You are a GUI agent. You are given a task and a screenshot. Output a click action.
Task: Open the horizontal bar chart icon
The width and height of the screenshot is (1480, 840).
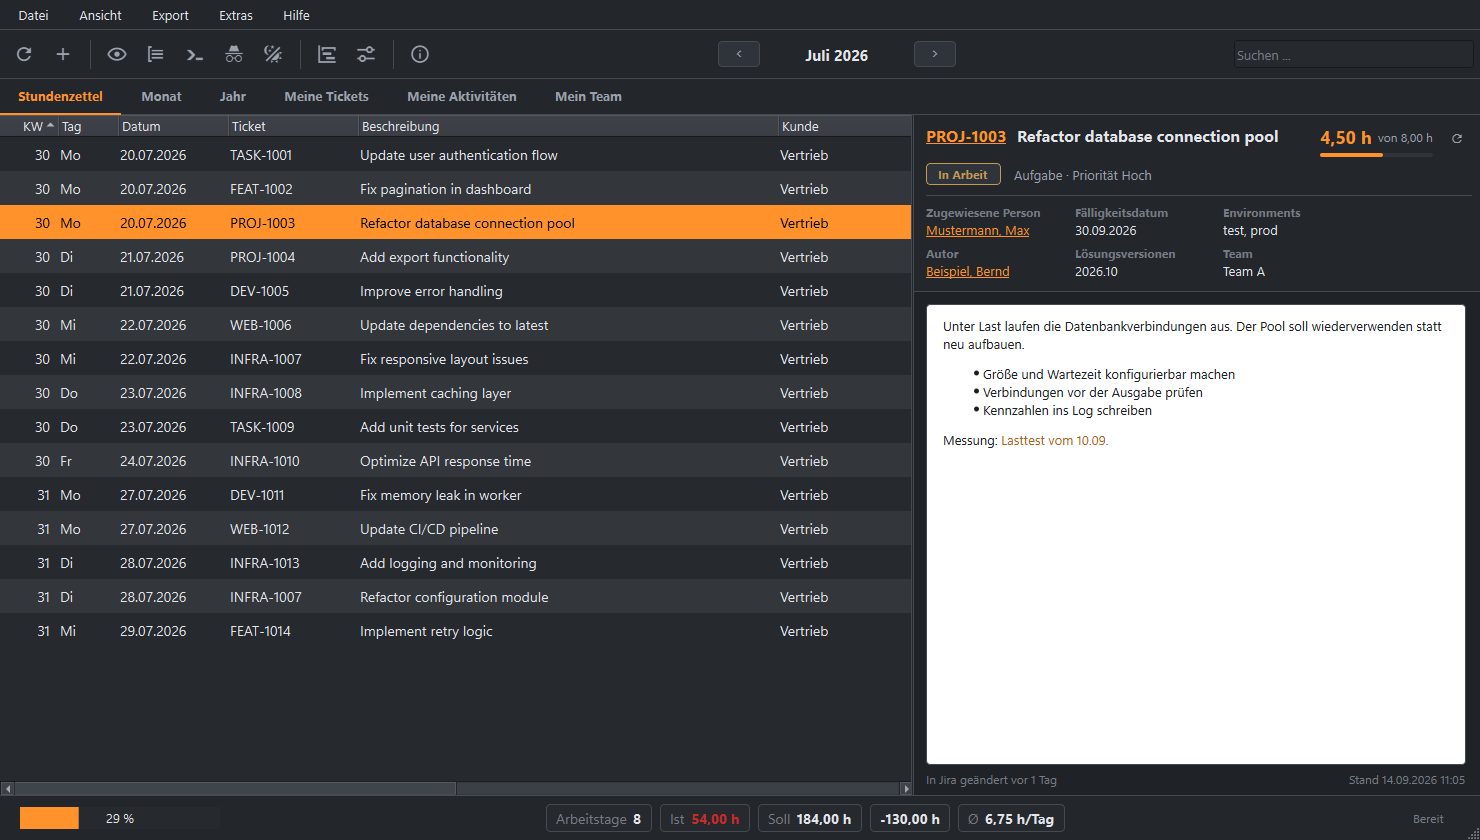tap(327, 54)
